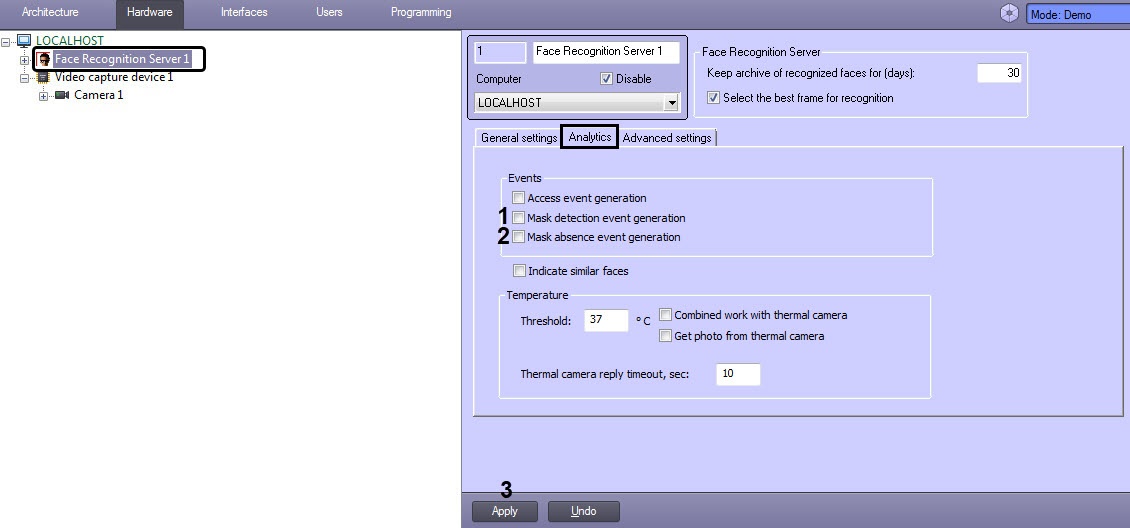Open the Computer LOCALHOST dropdown
The width and height of the screenshot is (1130, 528).
[x=672, y=102]
